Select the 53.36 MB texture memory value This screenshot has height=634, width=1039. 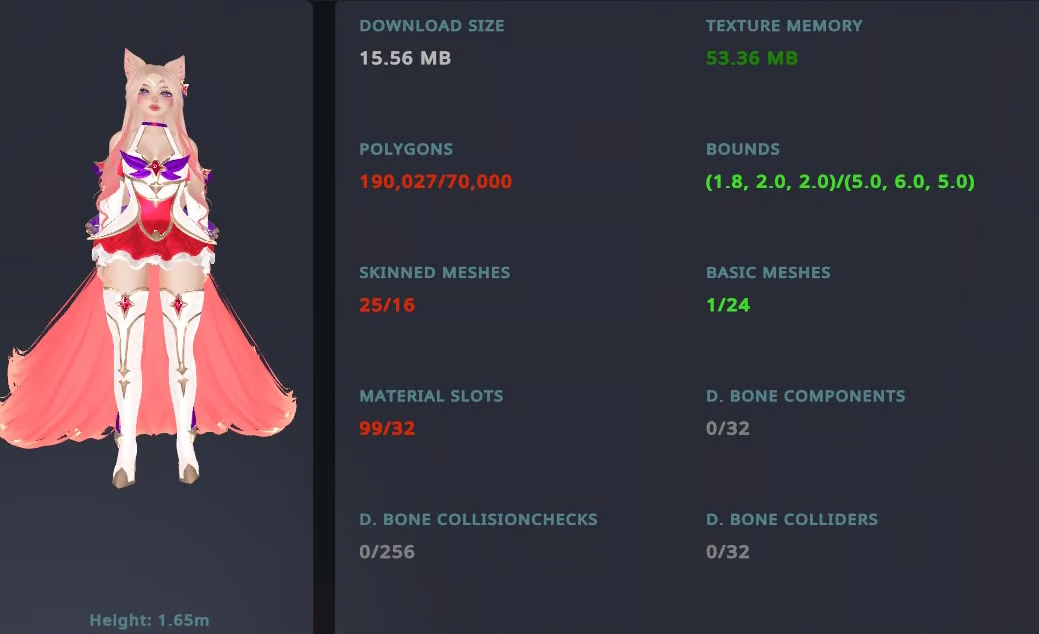click(751, 58)
